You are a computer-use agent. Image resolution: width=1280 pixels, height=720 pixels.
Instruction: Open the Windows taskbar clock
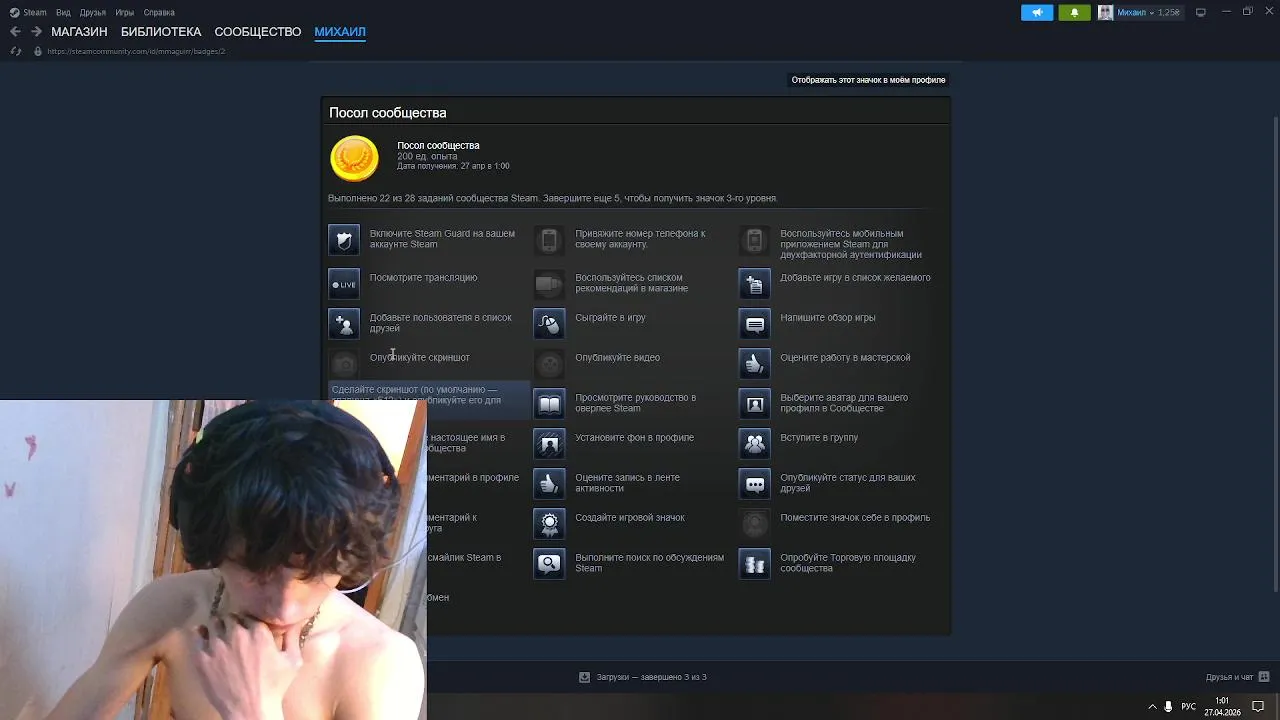click(x=1222, y=707)
